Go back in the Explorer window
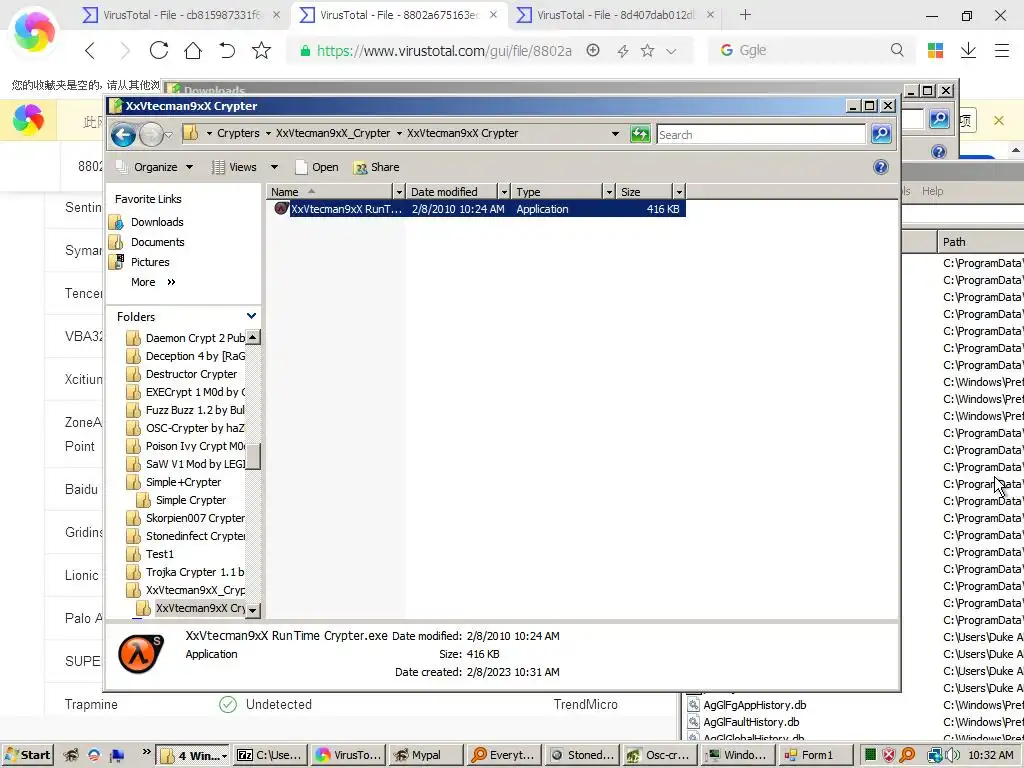The image size is (1024, 768). point(123,135)
